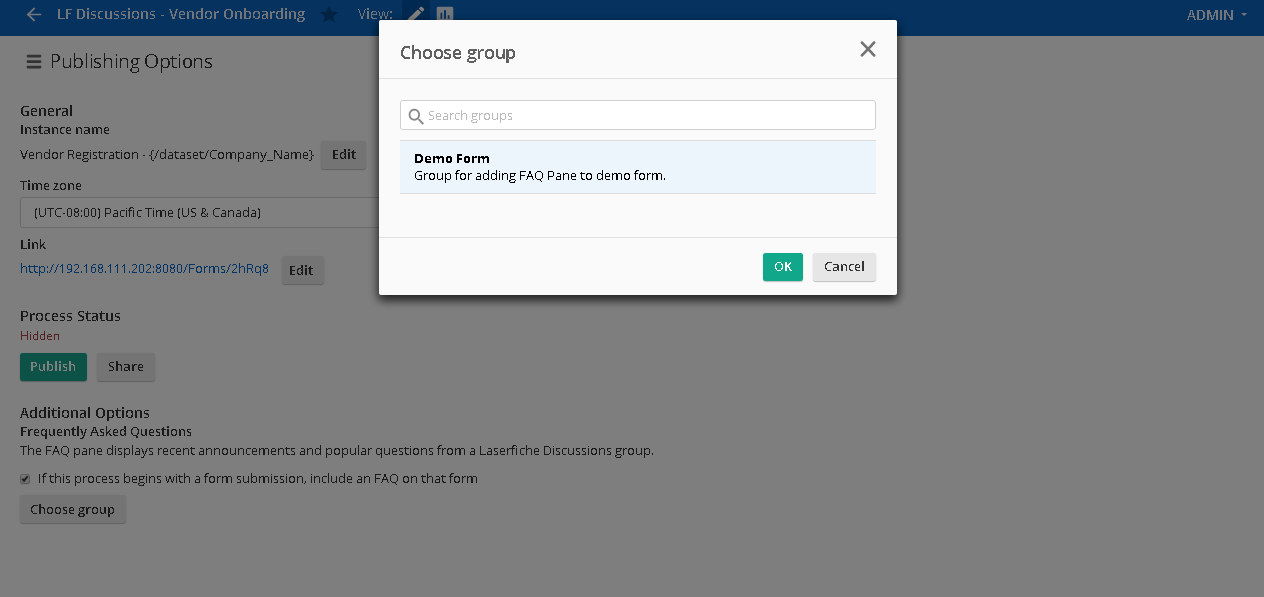Open the ADMIN user dropdown
This screenshot has height=597, width=1264.
1217,15
